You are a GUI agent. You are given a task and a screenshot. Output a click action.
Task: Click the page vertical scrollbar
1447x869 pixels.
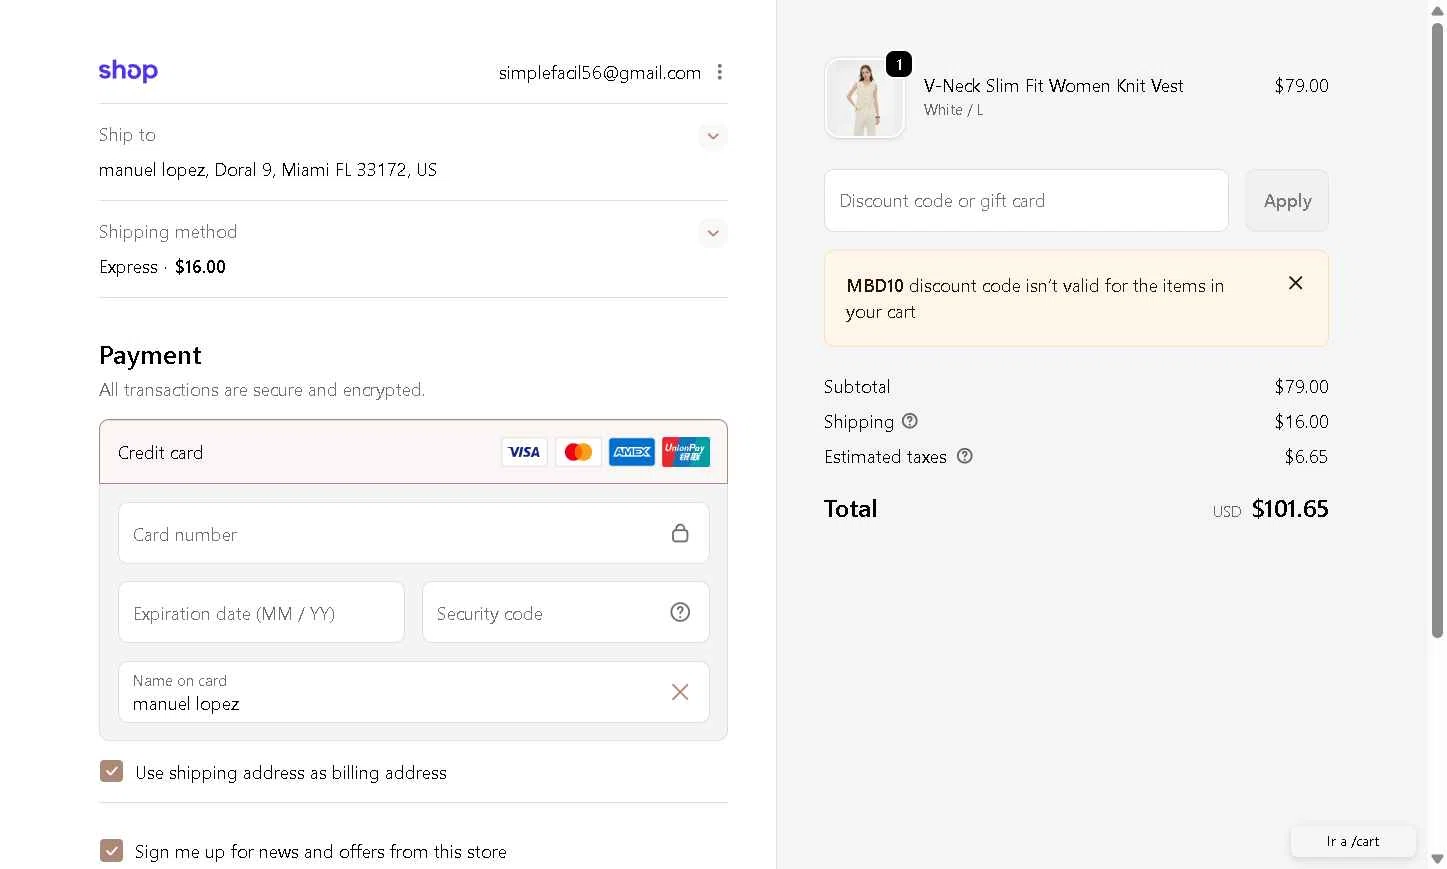[1437, 330]
